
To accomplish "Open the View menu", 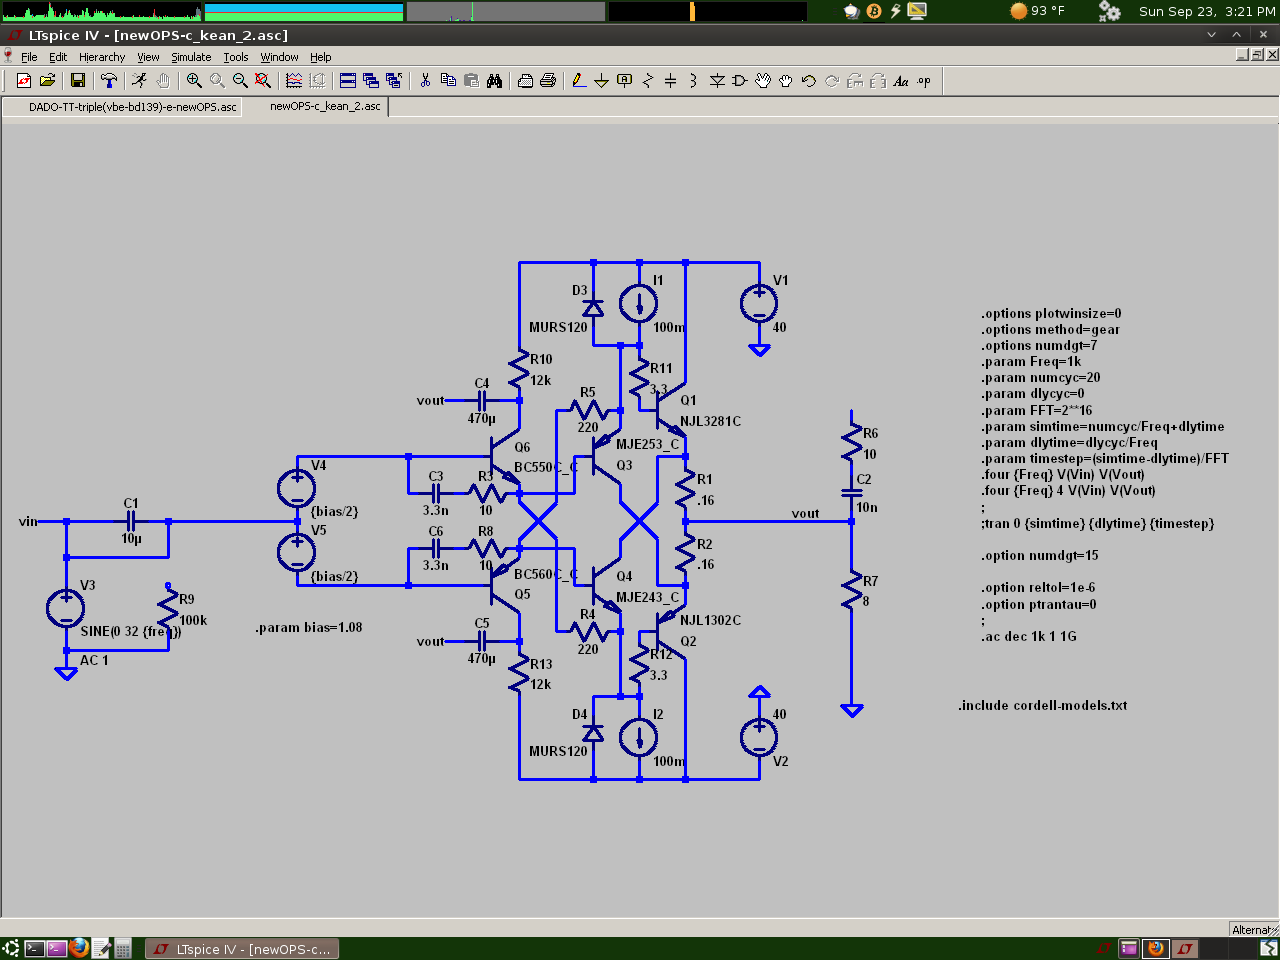I will (148, 57).
